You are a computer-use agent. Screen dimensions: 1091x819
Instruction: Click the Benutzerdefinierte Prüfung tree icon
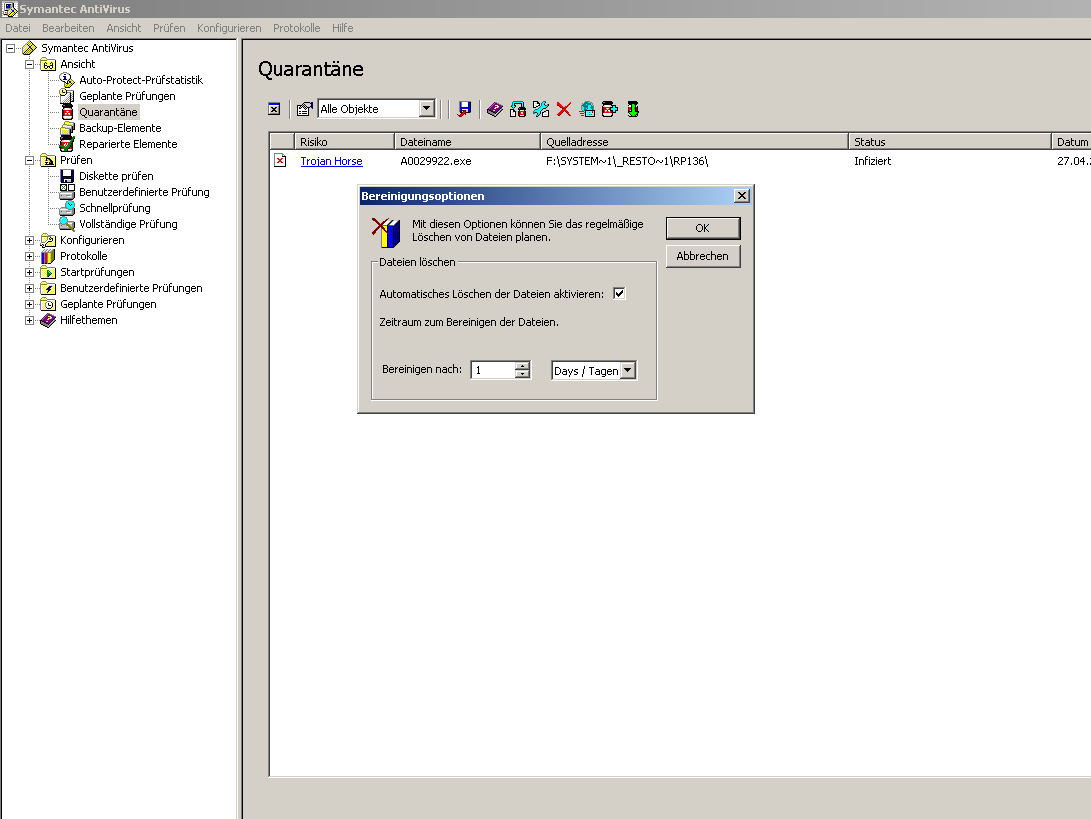pos(67,192)
